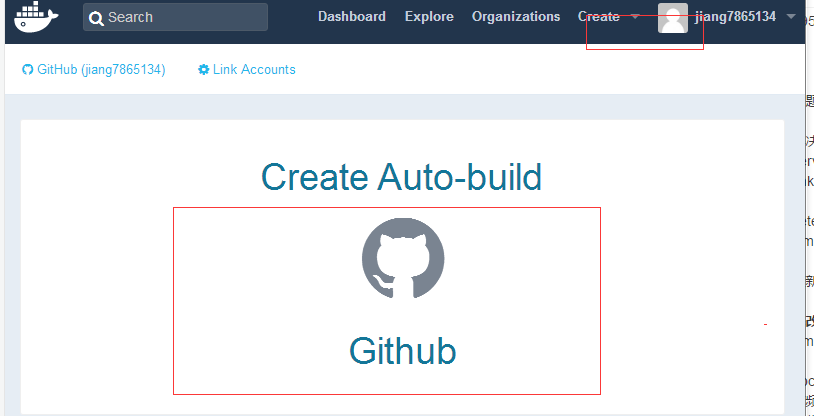The height and width of the screenshot is (416, 814).
Task: Go to the Explore page
Action: (x=429, y=17)
